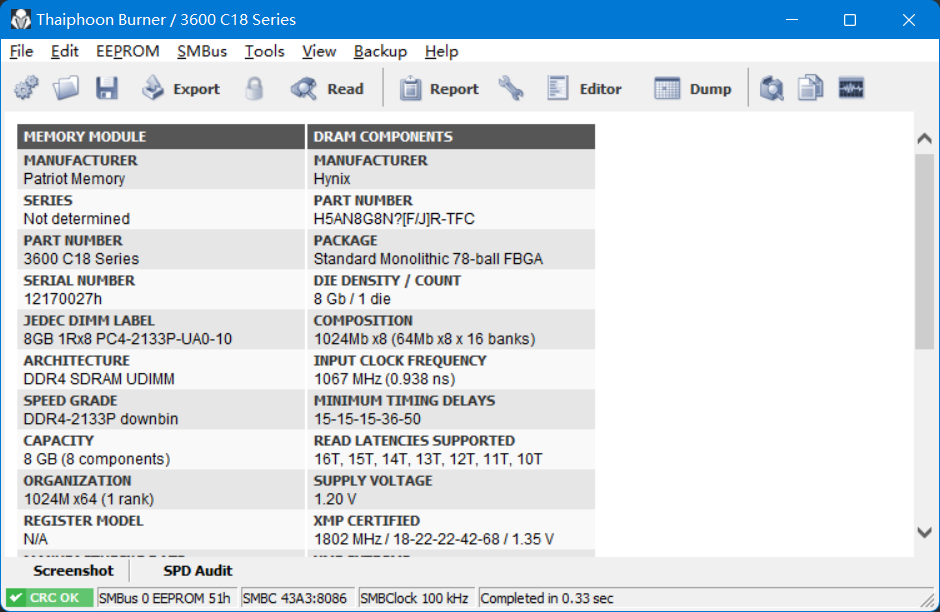
Task: Open the Report toolbar button
Action: click(440, 89)
